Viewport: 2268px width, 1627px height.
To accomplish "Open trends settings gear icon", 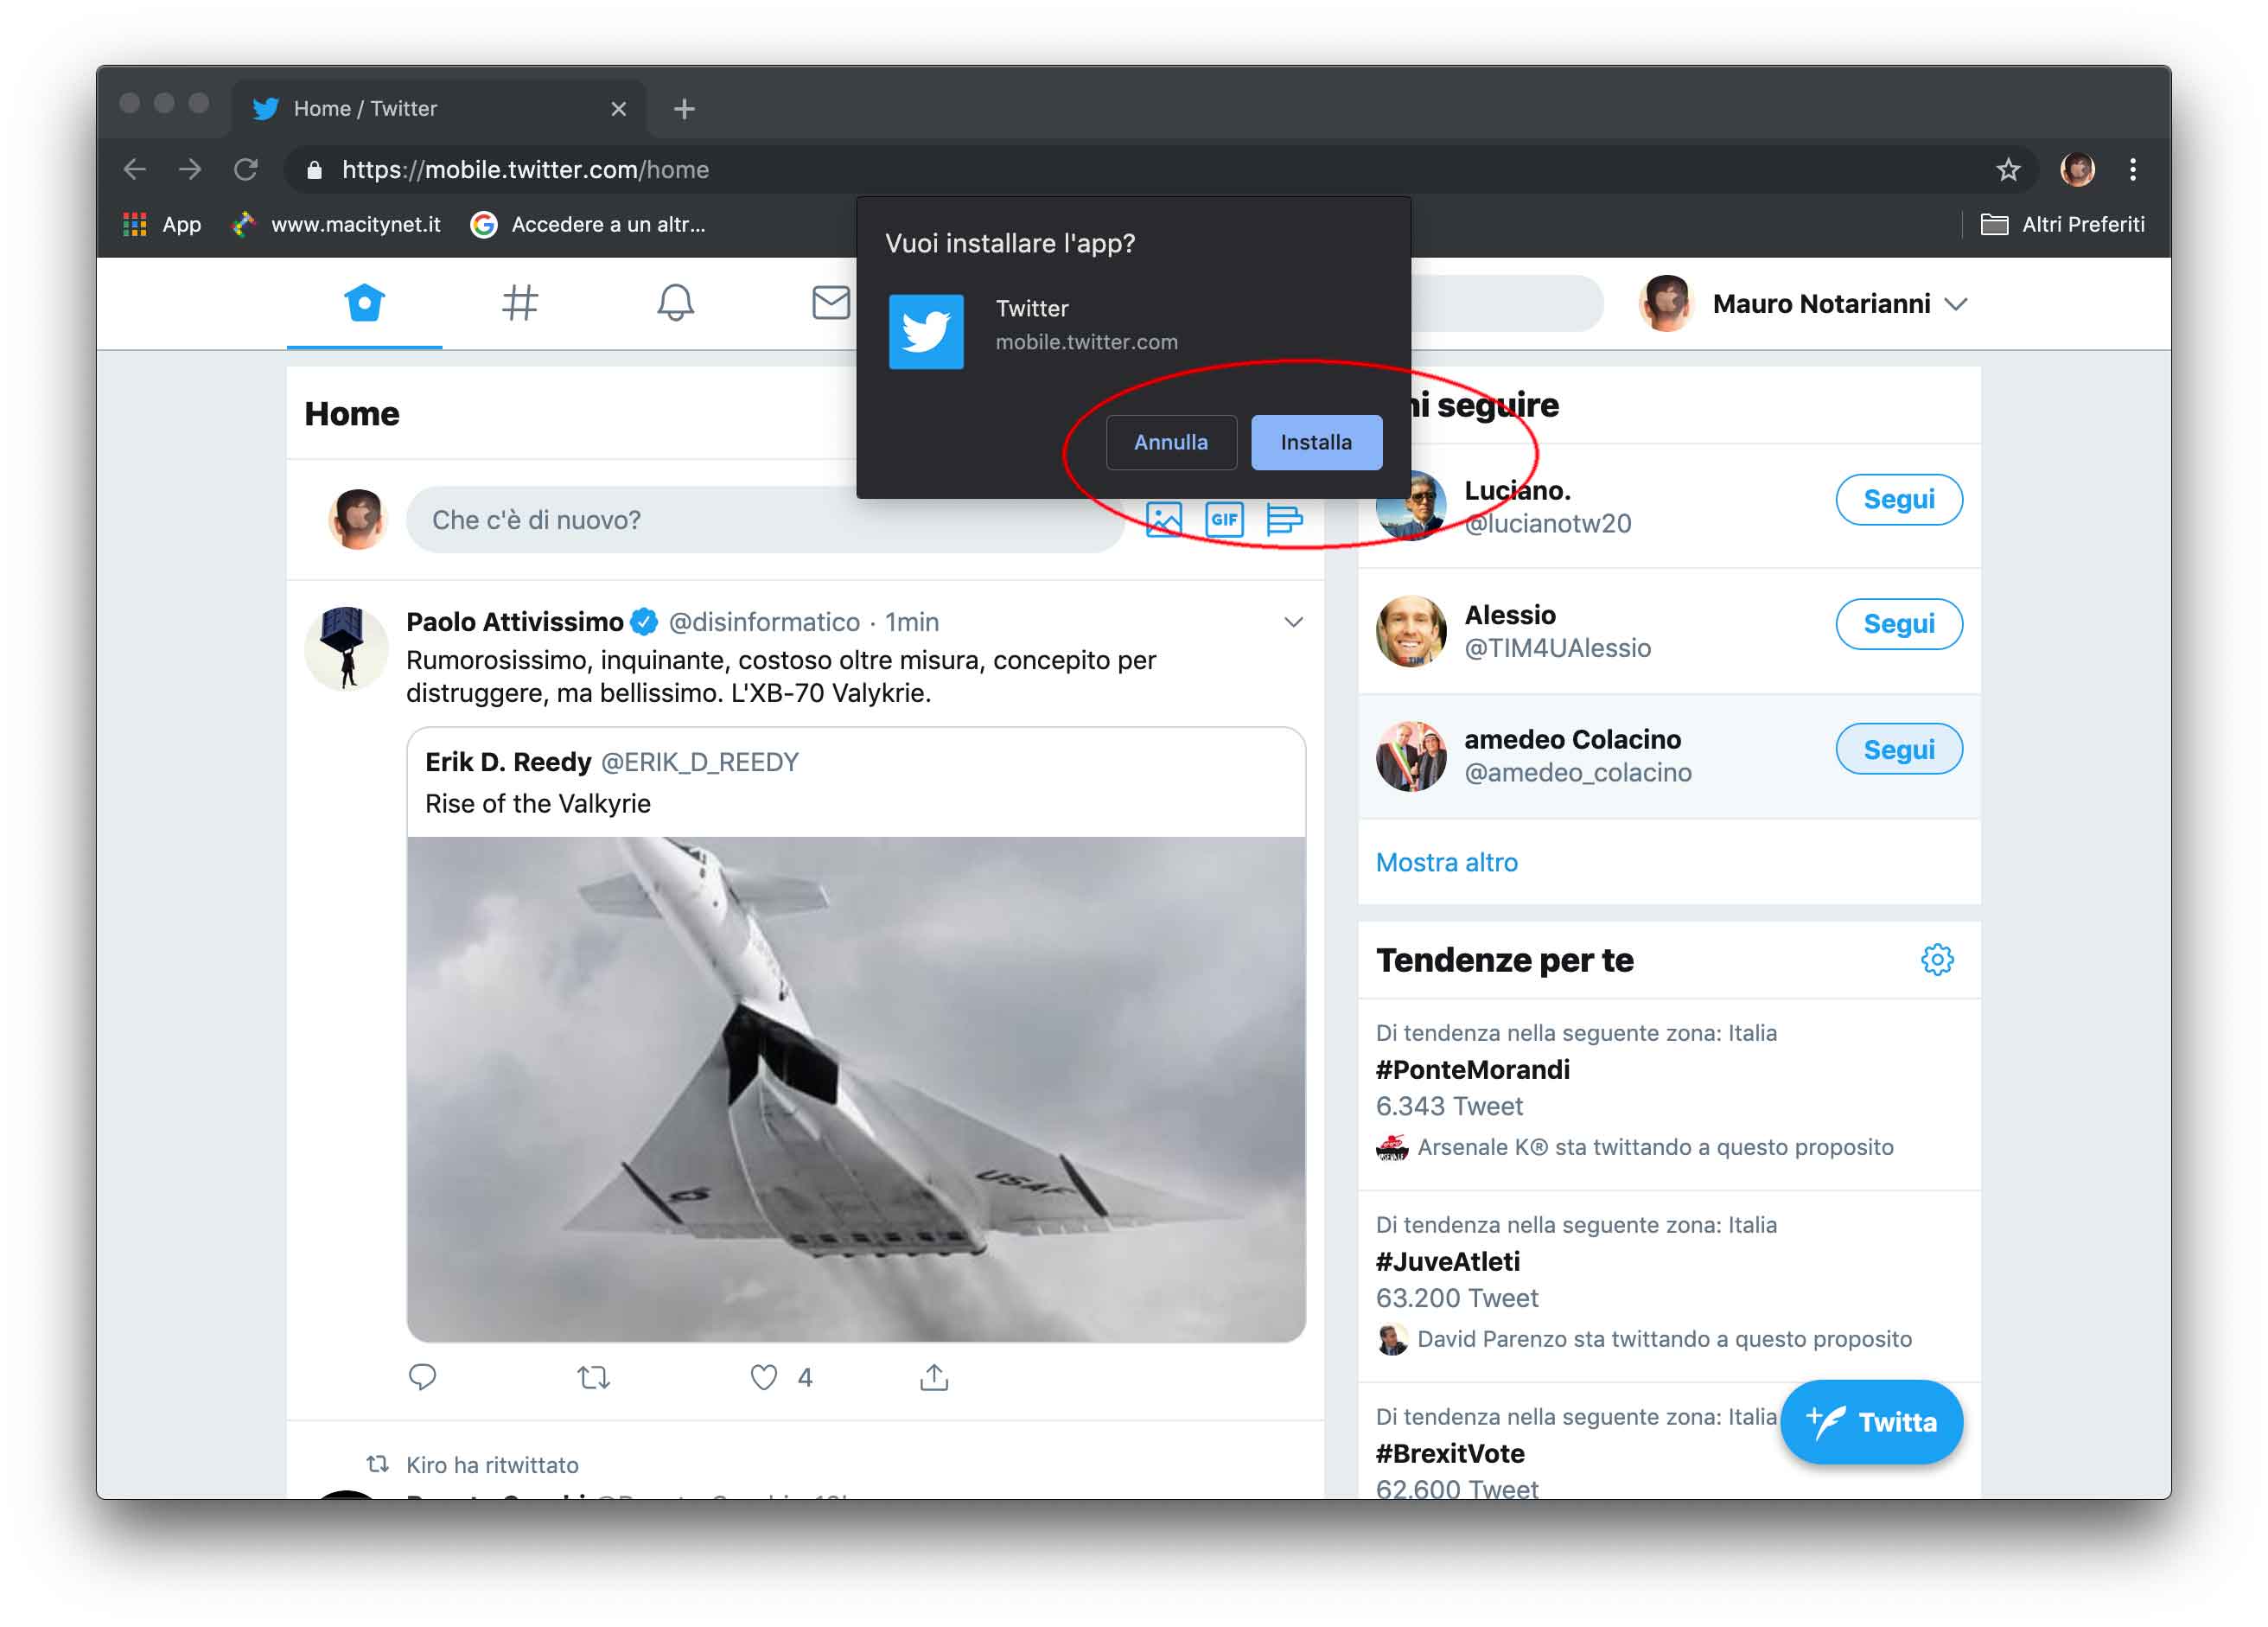I will pyautogui.click(x=1936, y=960).
